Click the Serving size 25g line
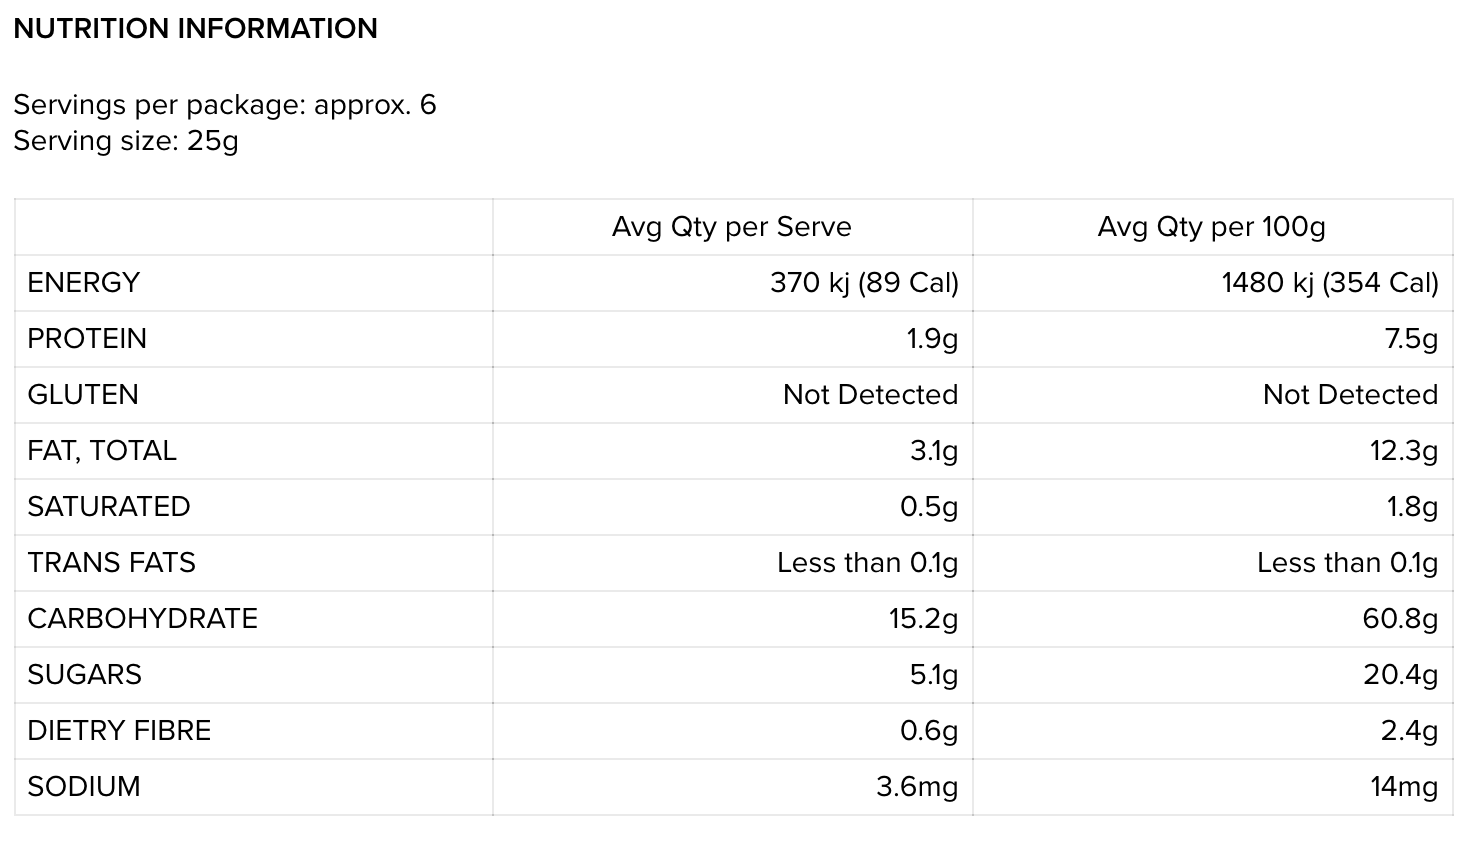This screenshot has height=852, width=1478. [126, 140]
